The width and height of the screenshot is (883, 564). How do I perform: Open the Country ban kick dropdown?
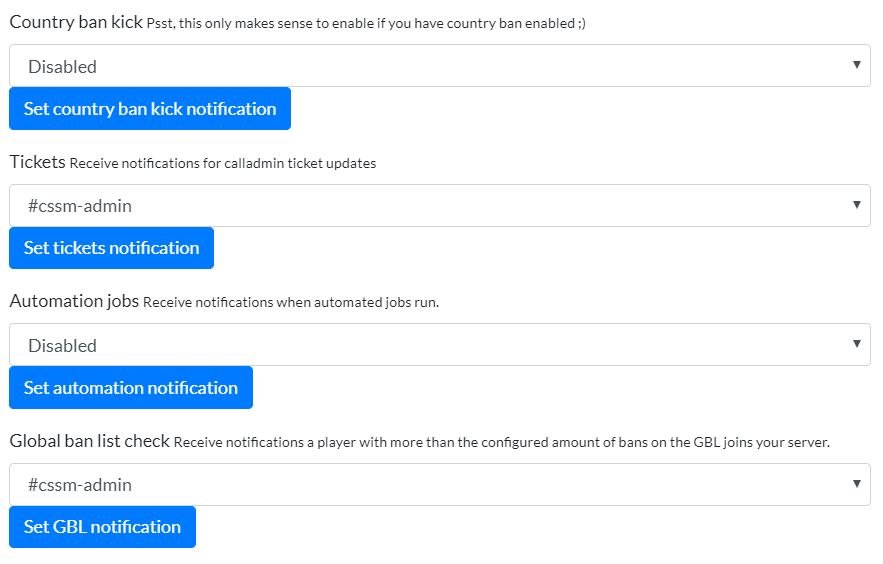440,66
